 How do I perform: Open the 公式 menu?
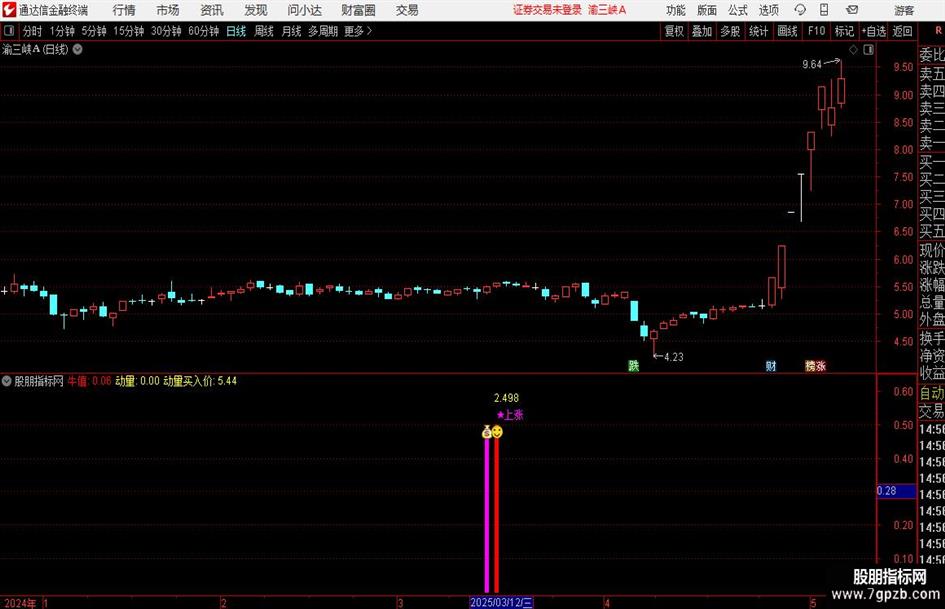738,10
